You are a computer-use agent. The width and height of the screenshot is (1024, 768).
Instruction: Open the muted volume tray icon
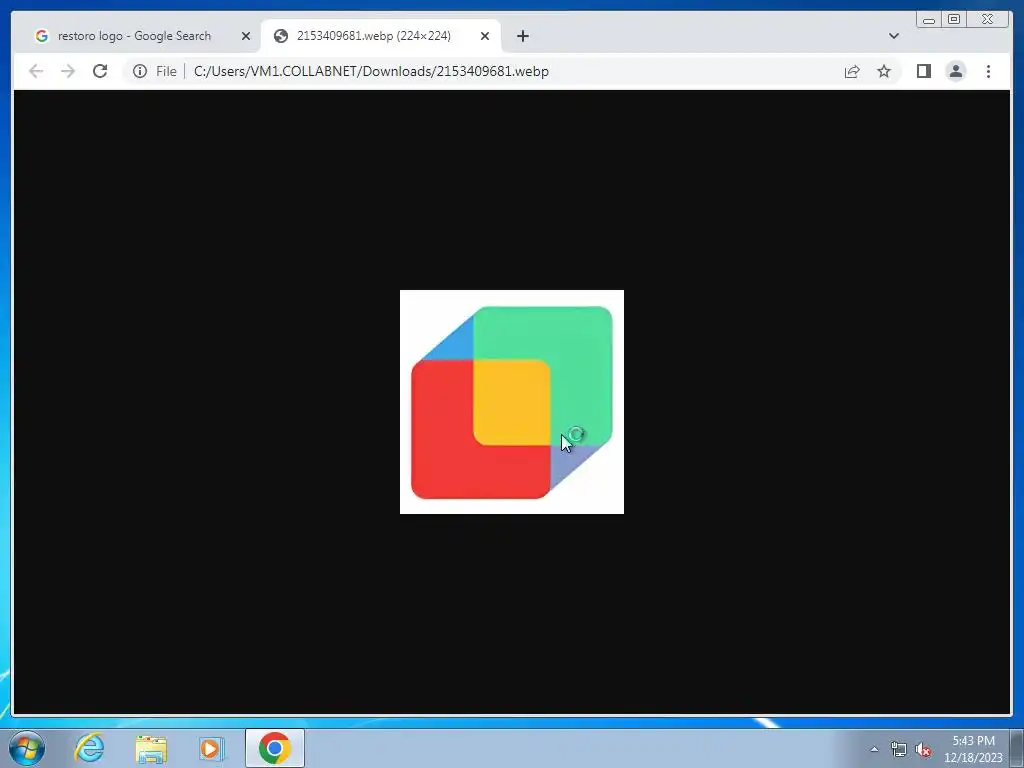click(x=923, y=749)
